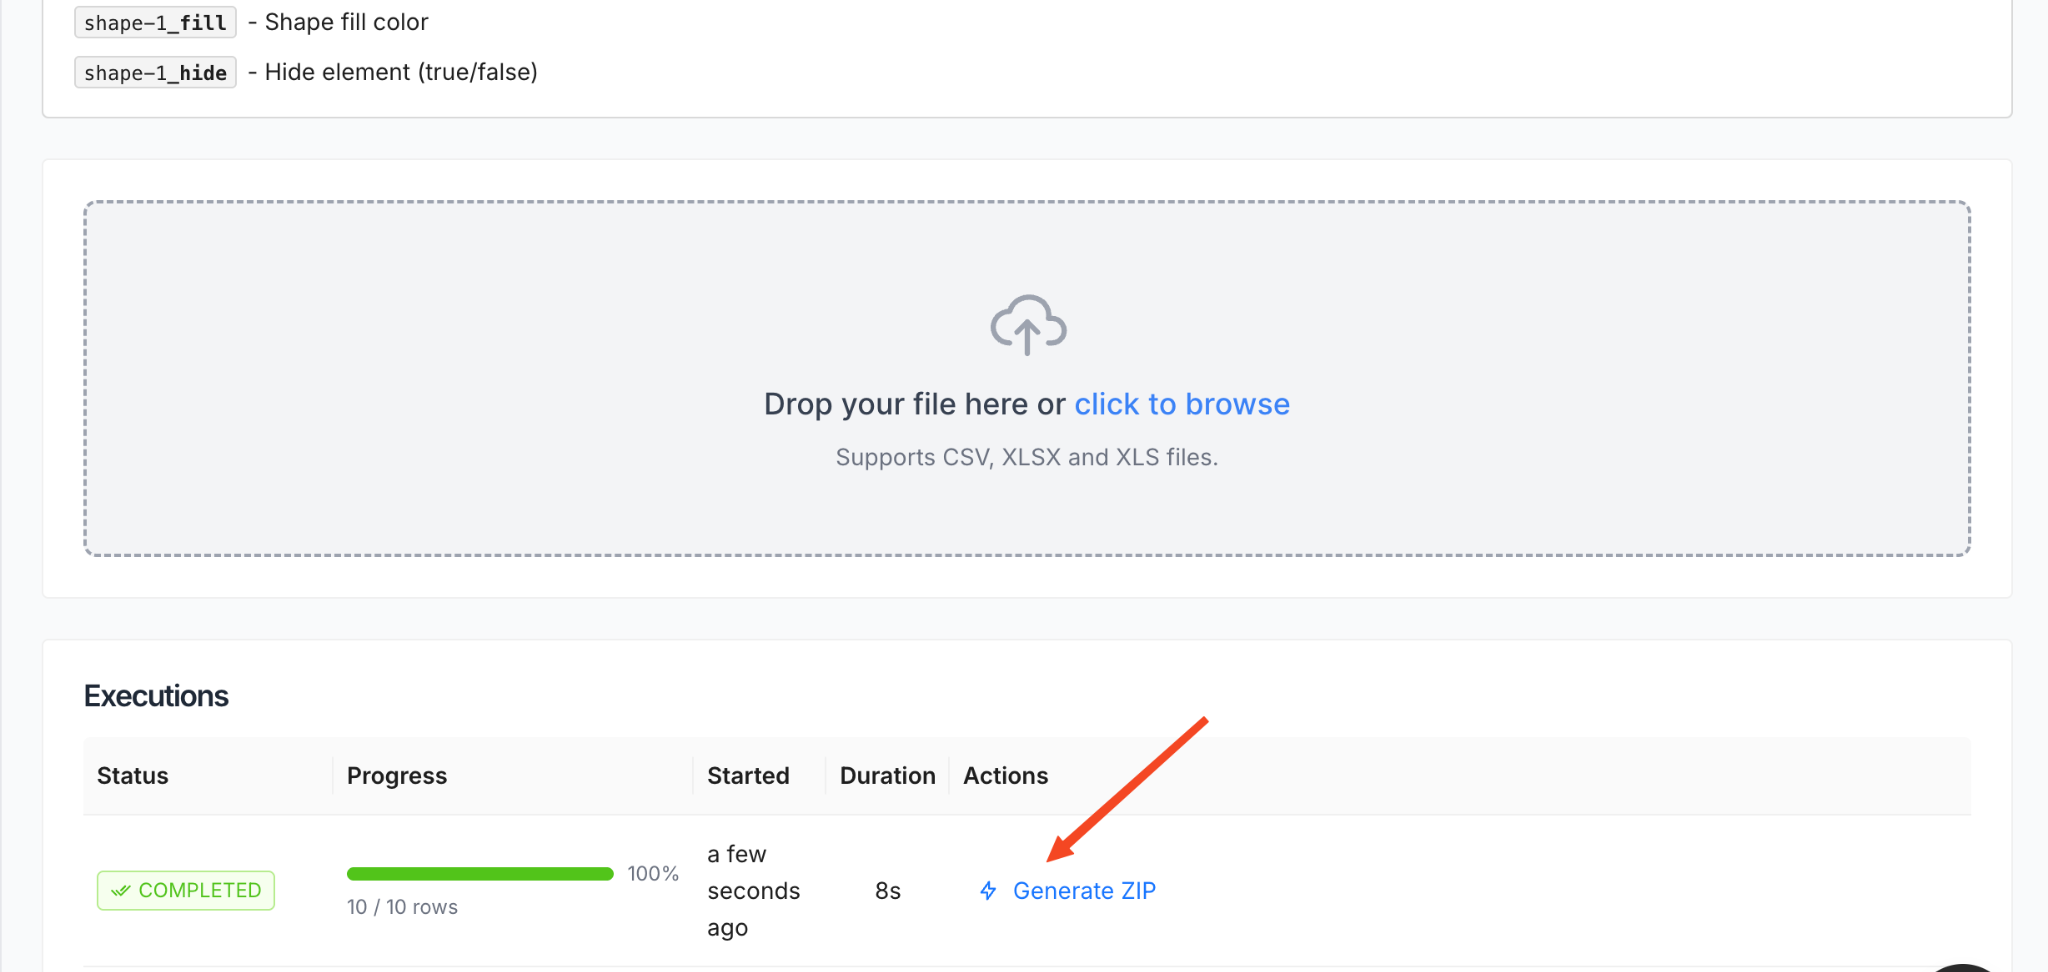Click the 'click to browse' link
The height and width of the screenshot is (972, 2048).
pos(1181,403)
